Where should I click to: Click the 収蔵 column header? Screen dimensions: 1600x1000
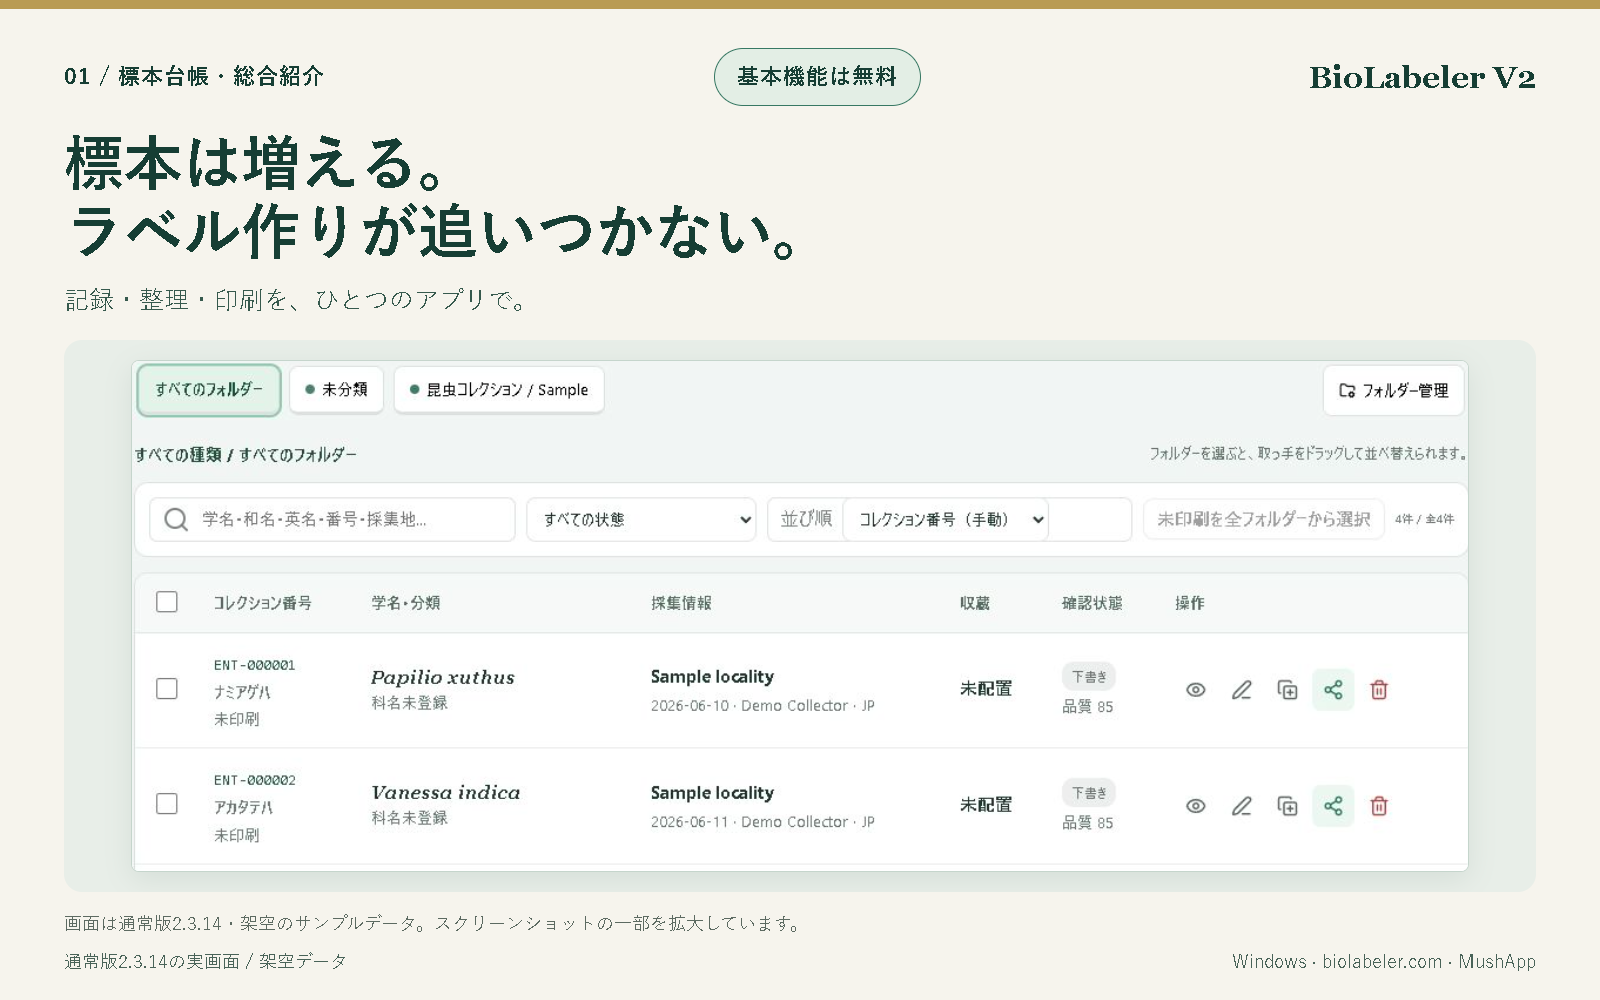pyautogui.click(x=975, y=603)
